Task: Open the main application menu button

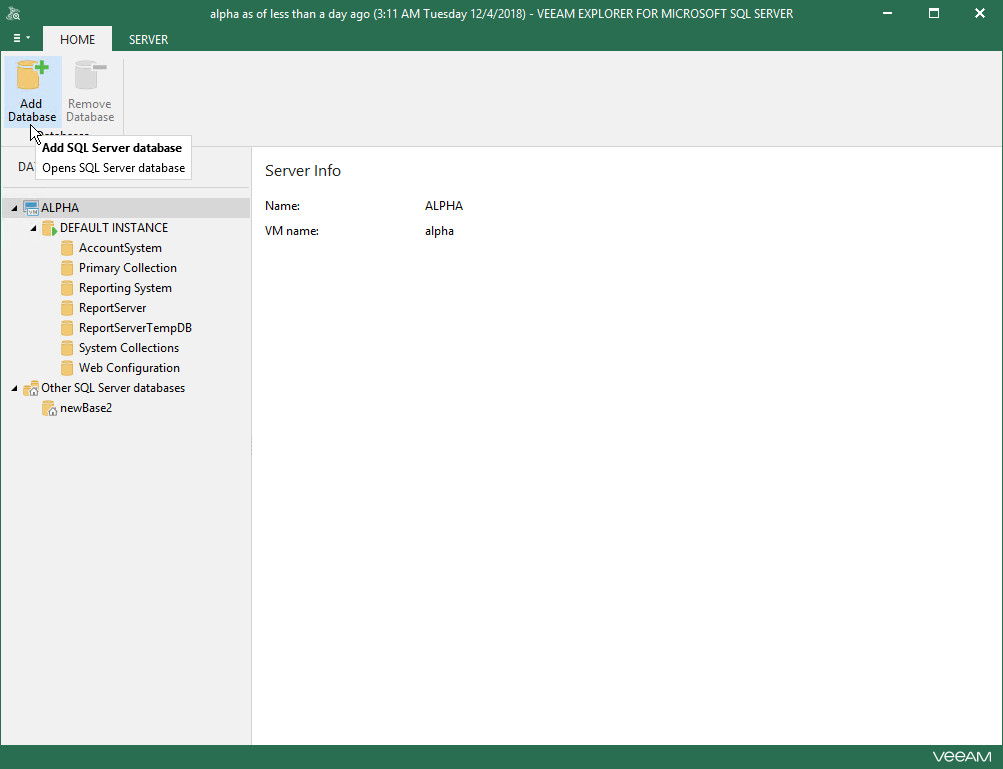Action: [x=21, y=38]
